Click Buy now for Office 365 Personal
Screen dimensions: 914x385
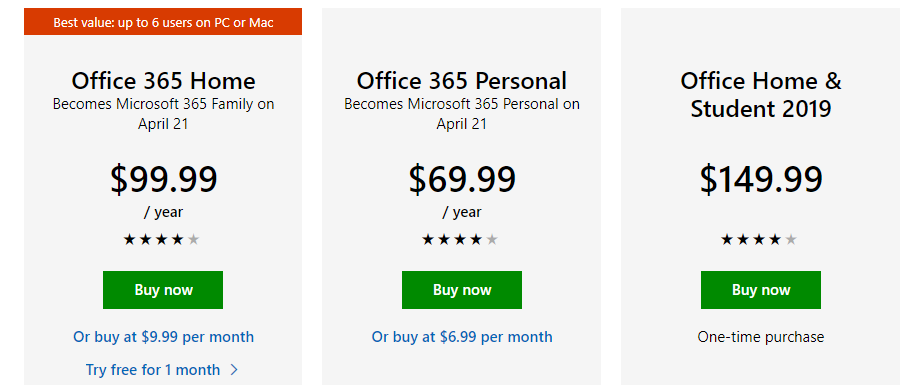pyautogui.click(x=462, y=290)
